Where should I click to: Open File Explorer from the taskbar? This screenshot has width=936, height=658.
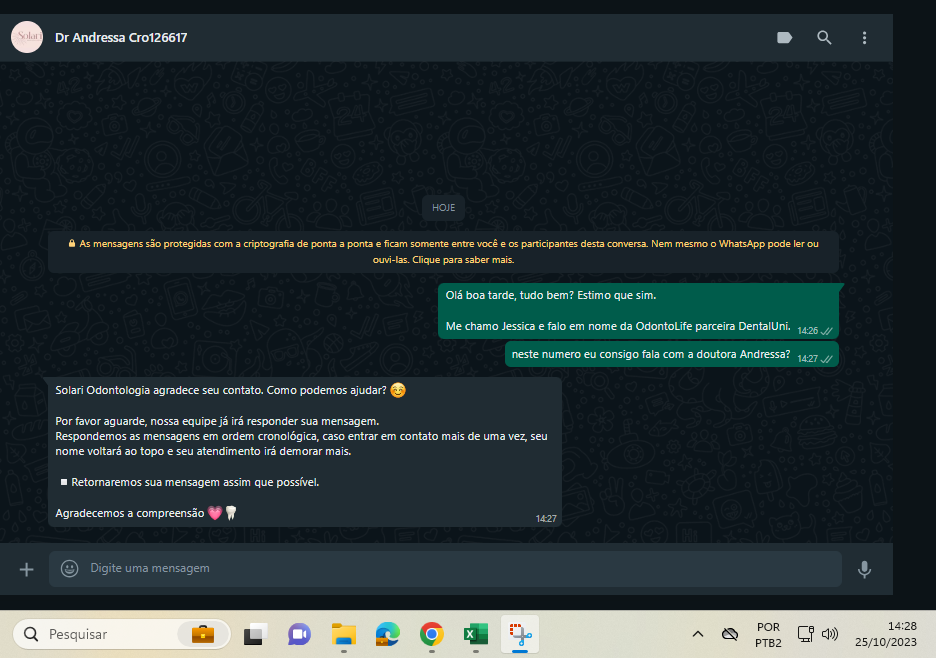coord(344,634)
